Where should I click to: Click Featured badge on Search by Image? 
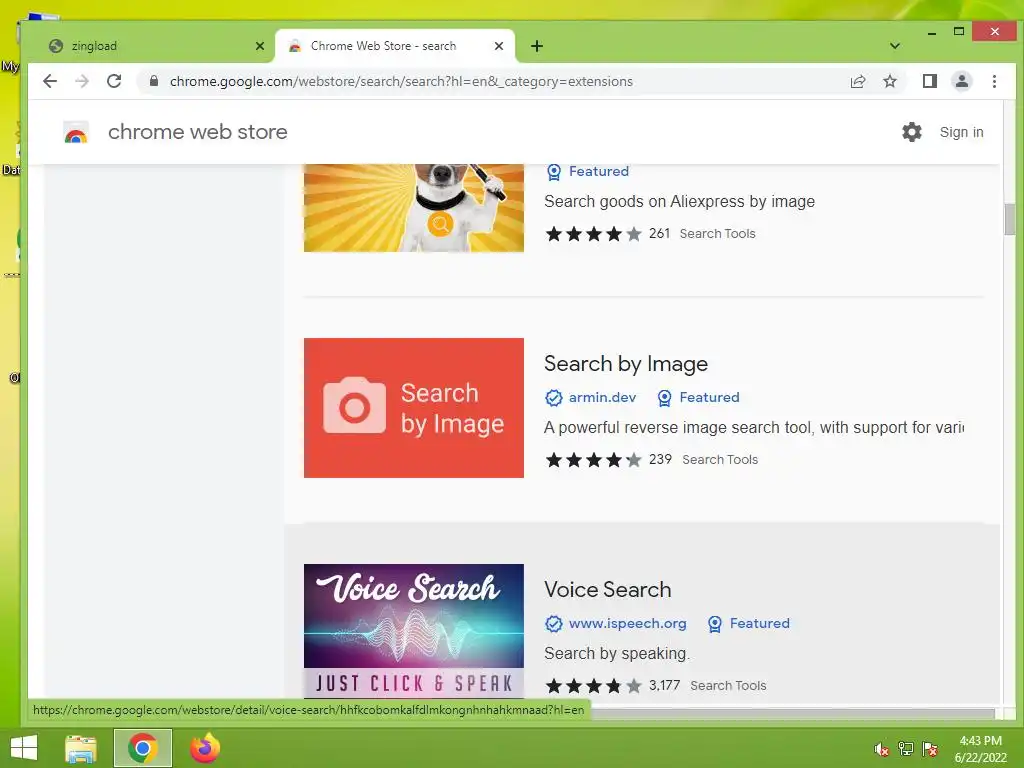coord(698,397)
